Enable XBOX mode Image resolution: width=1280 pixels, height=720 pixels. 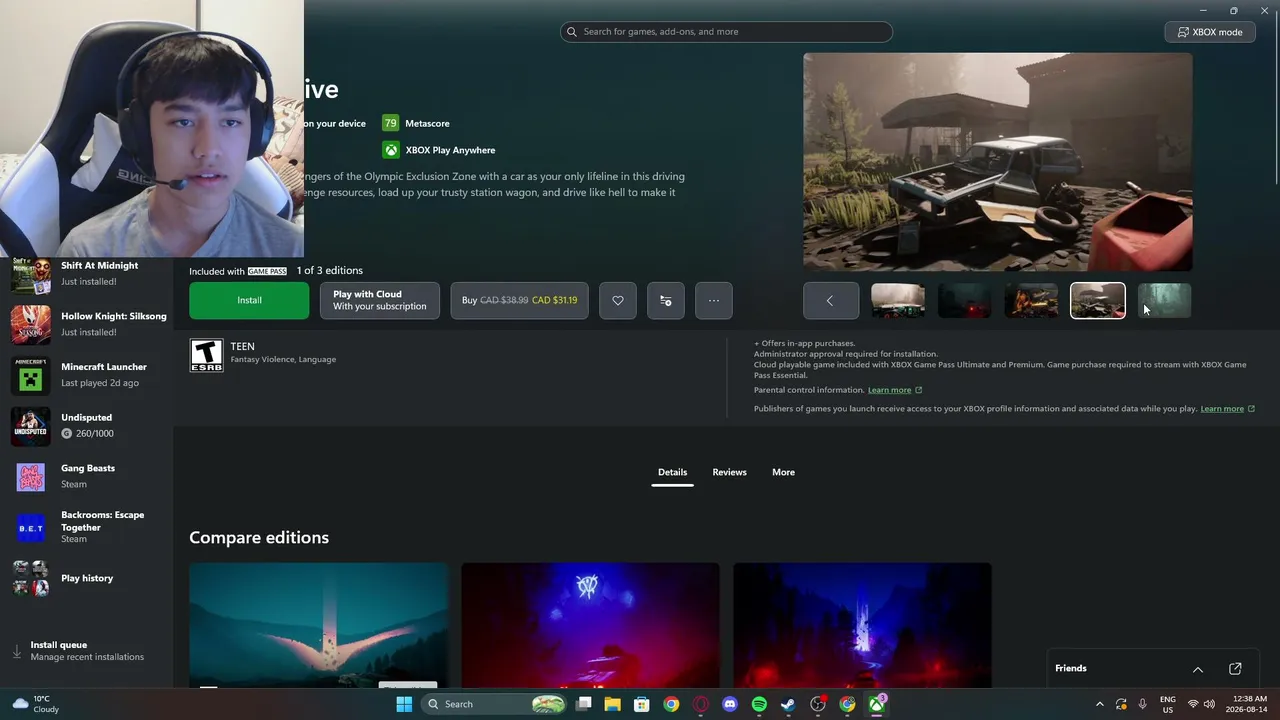point(1210,32)
